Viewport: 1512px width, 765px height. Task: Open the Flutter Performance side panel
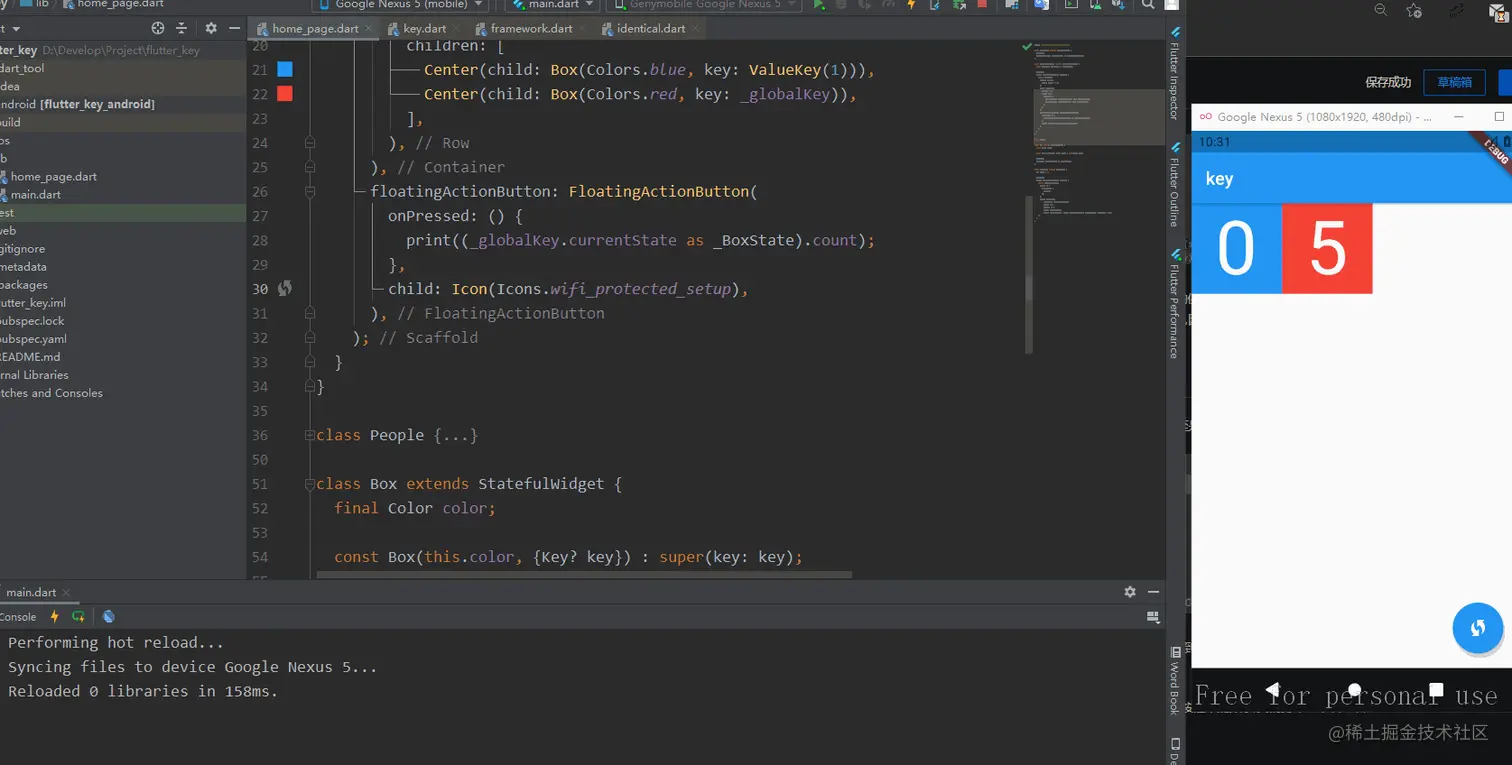tap(1174, 304)
